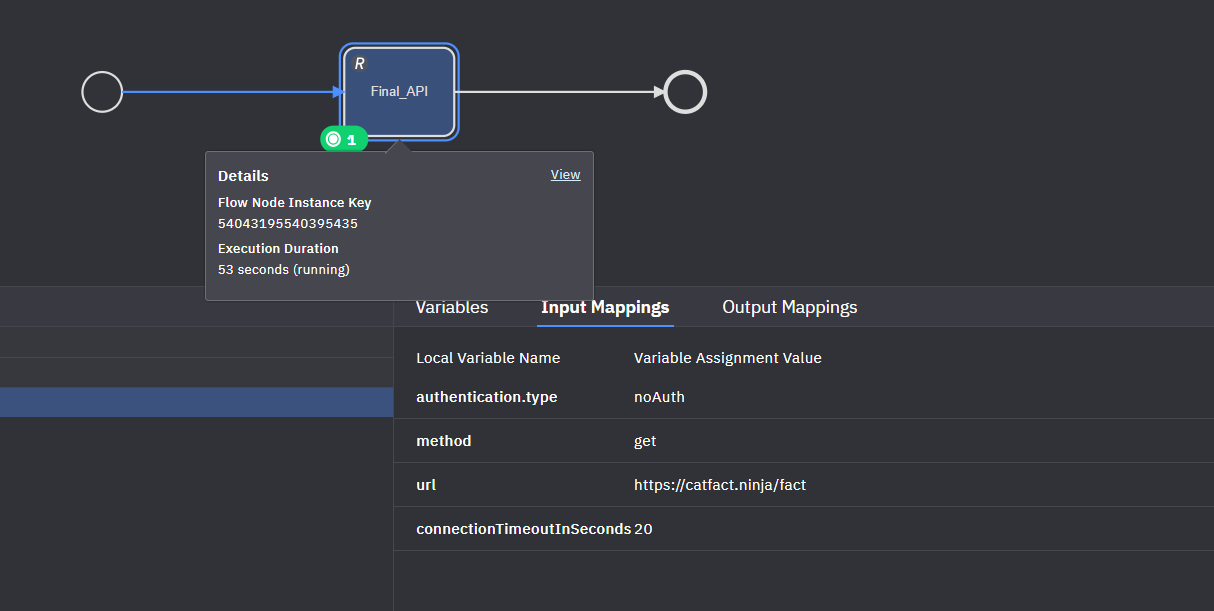The width and height of the screenshot is (1214, 611).
Task: Click the authentication.type variable name
Action: pos(487,397)
